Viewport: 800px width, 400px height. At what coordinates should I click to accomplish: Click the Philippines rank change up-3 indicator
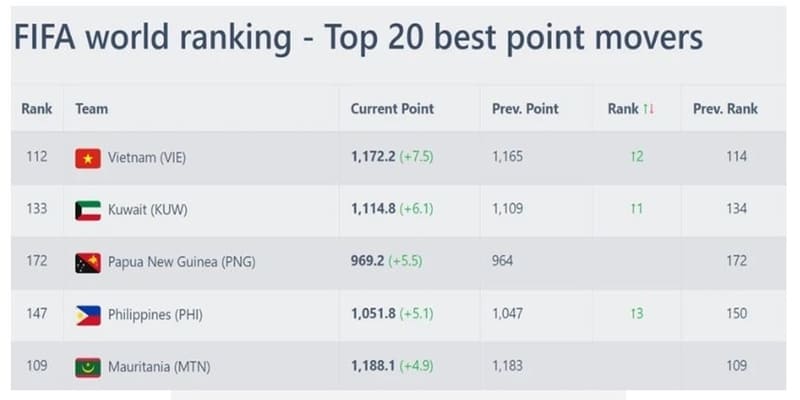(x=637, y=313)
